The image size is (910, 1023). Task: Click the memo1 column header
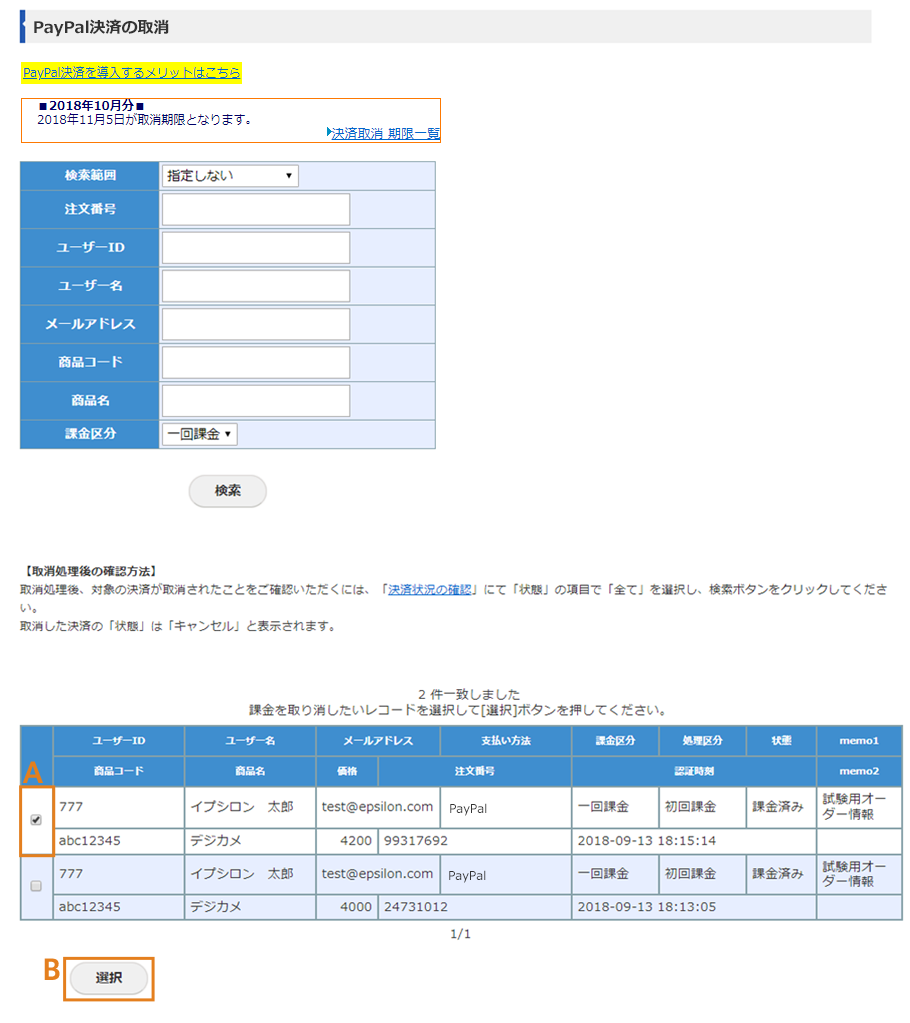(x=859, y=741)
